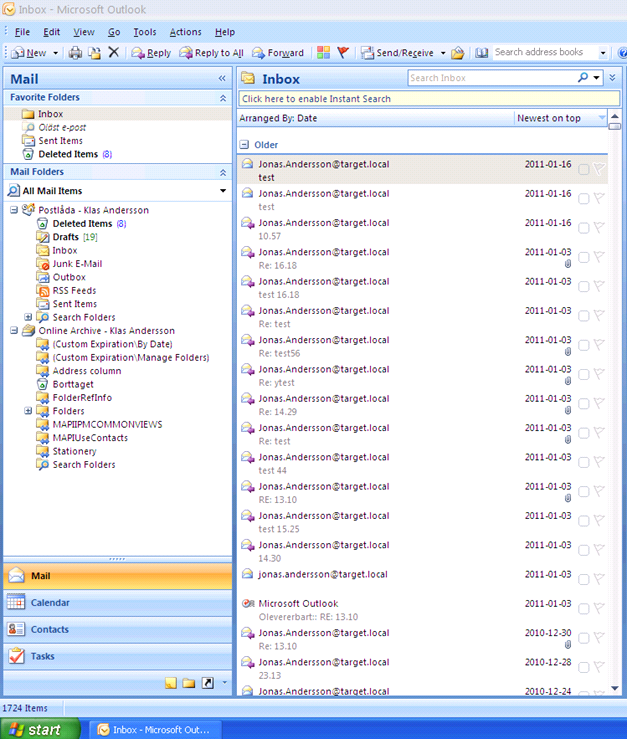Click the attachment clip on Re: 16.18
627x739 pixels.
(x=568, y=264)
